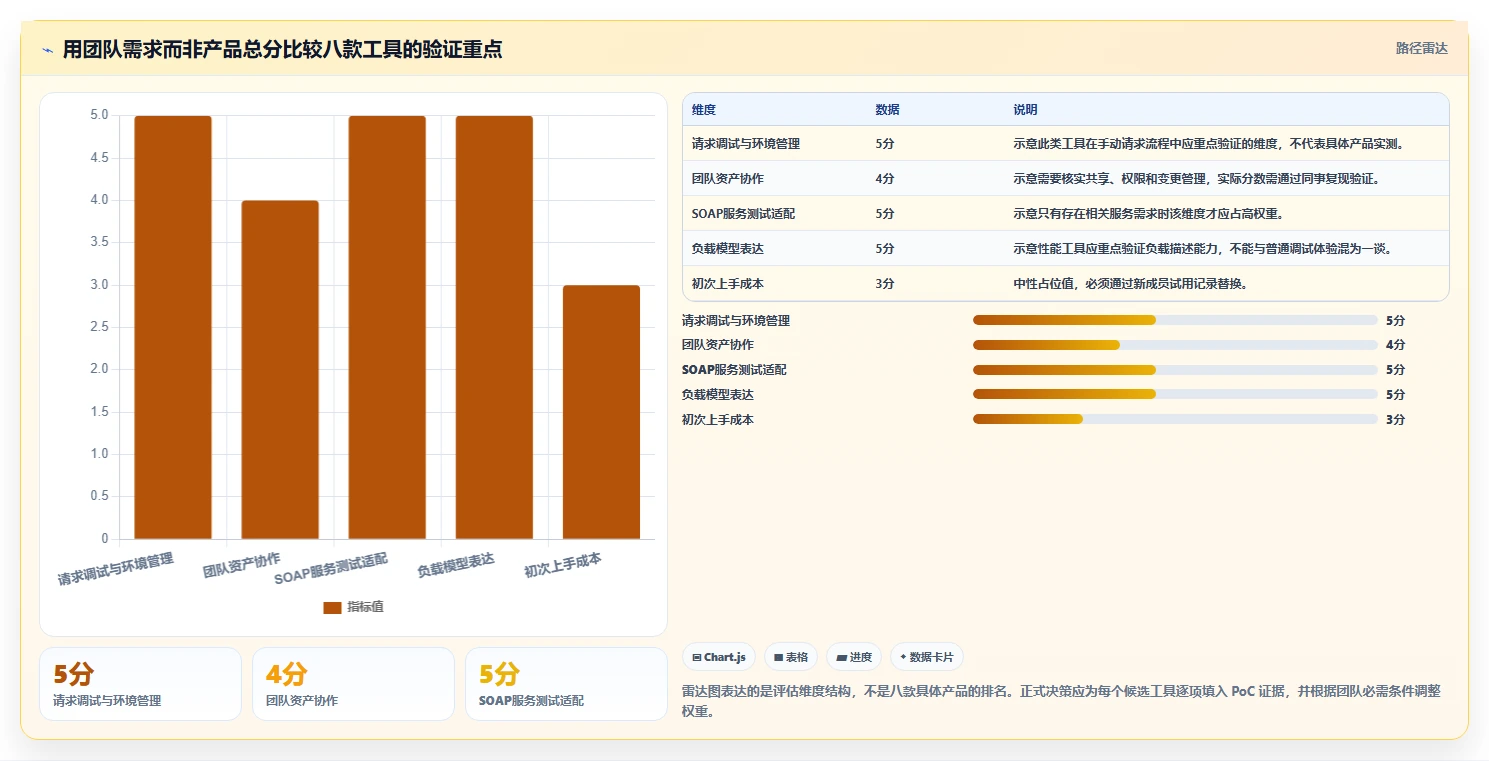Click the 维度 table column header
Screen dimensions: 1489x761
click(704, 110)
